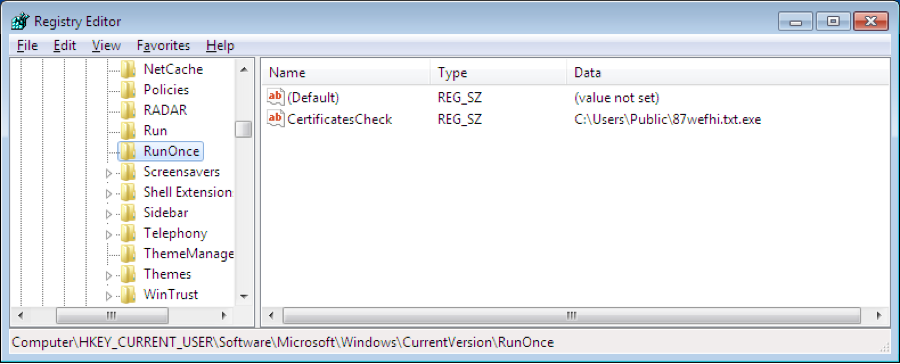Screen dimensions: 900x364
Task: Click values pane horizontal scrollbar thumb
Action: pos(572,316)
